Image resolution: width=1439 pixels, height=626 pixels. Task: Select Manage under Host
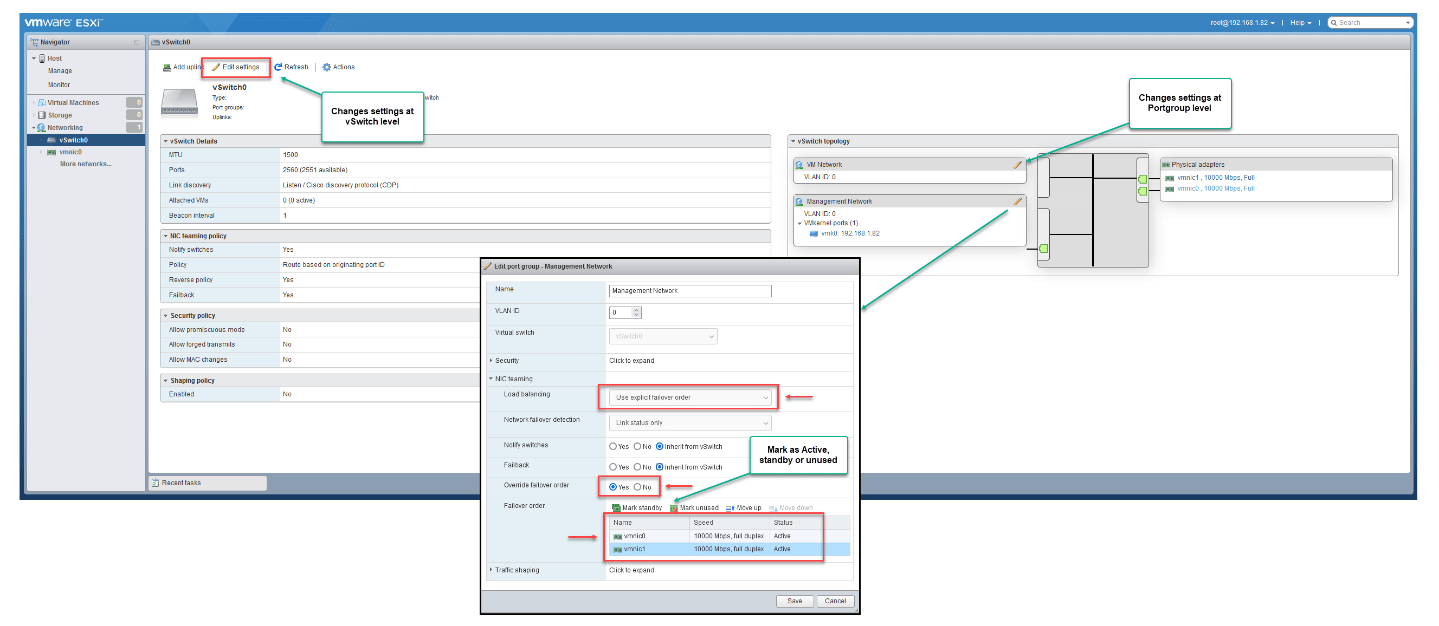60,71
